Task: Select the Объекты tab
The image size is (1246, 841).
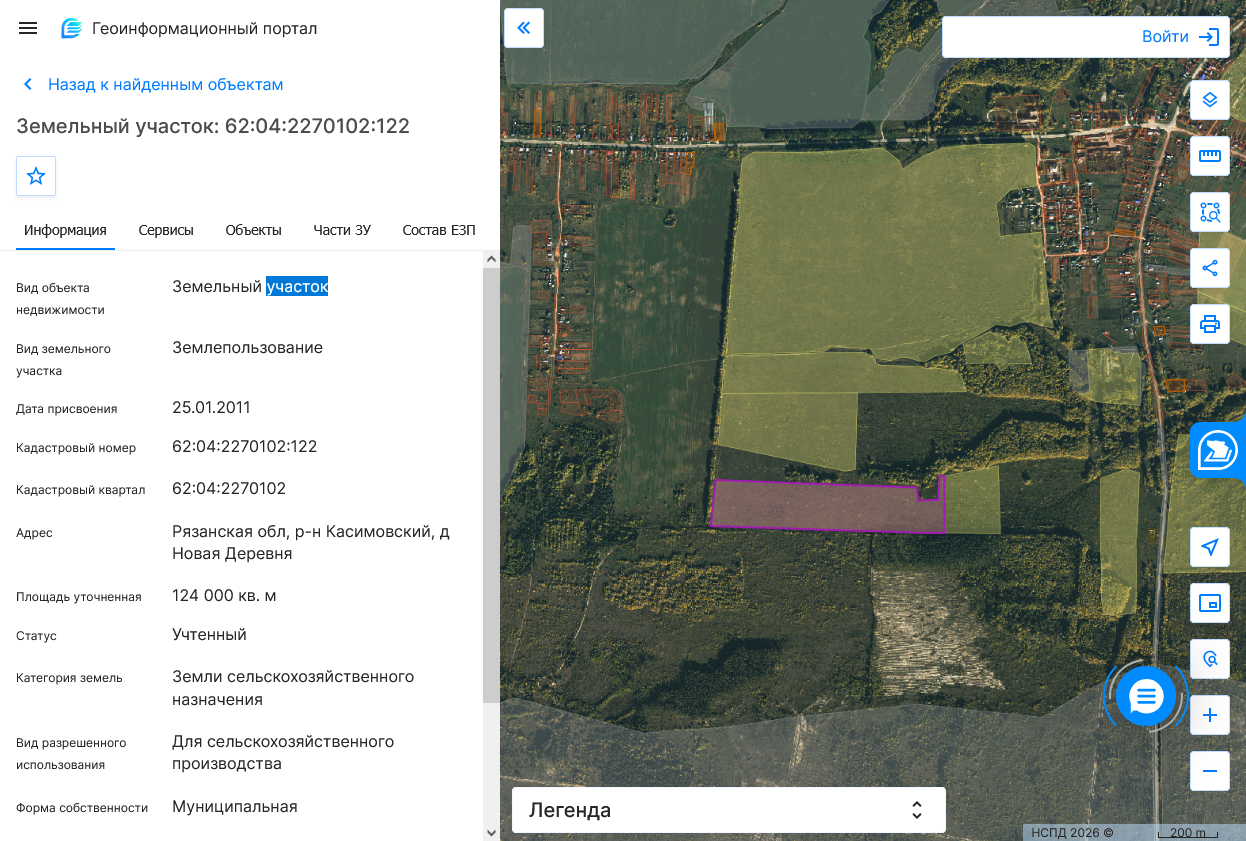Action: tap(253, 230)
